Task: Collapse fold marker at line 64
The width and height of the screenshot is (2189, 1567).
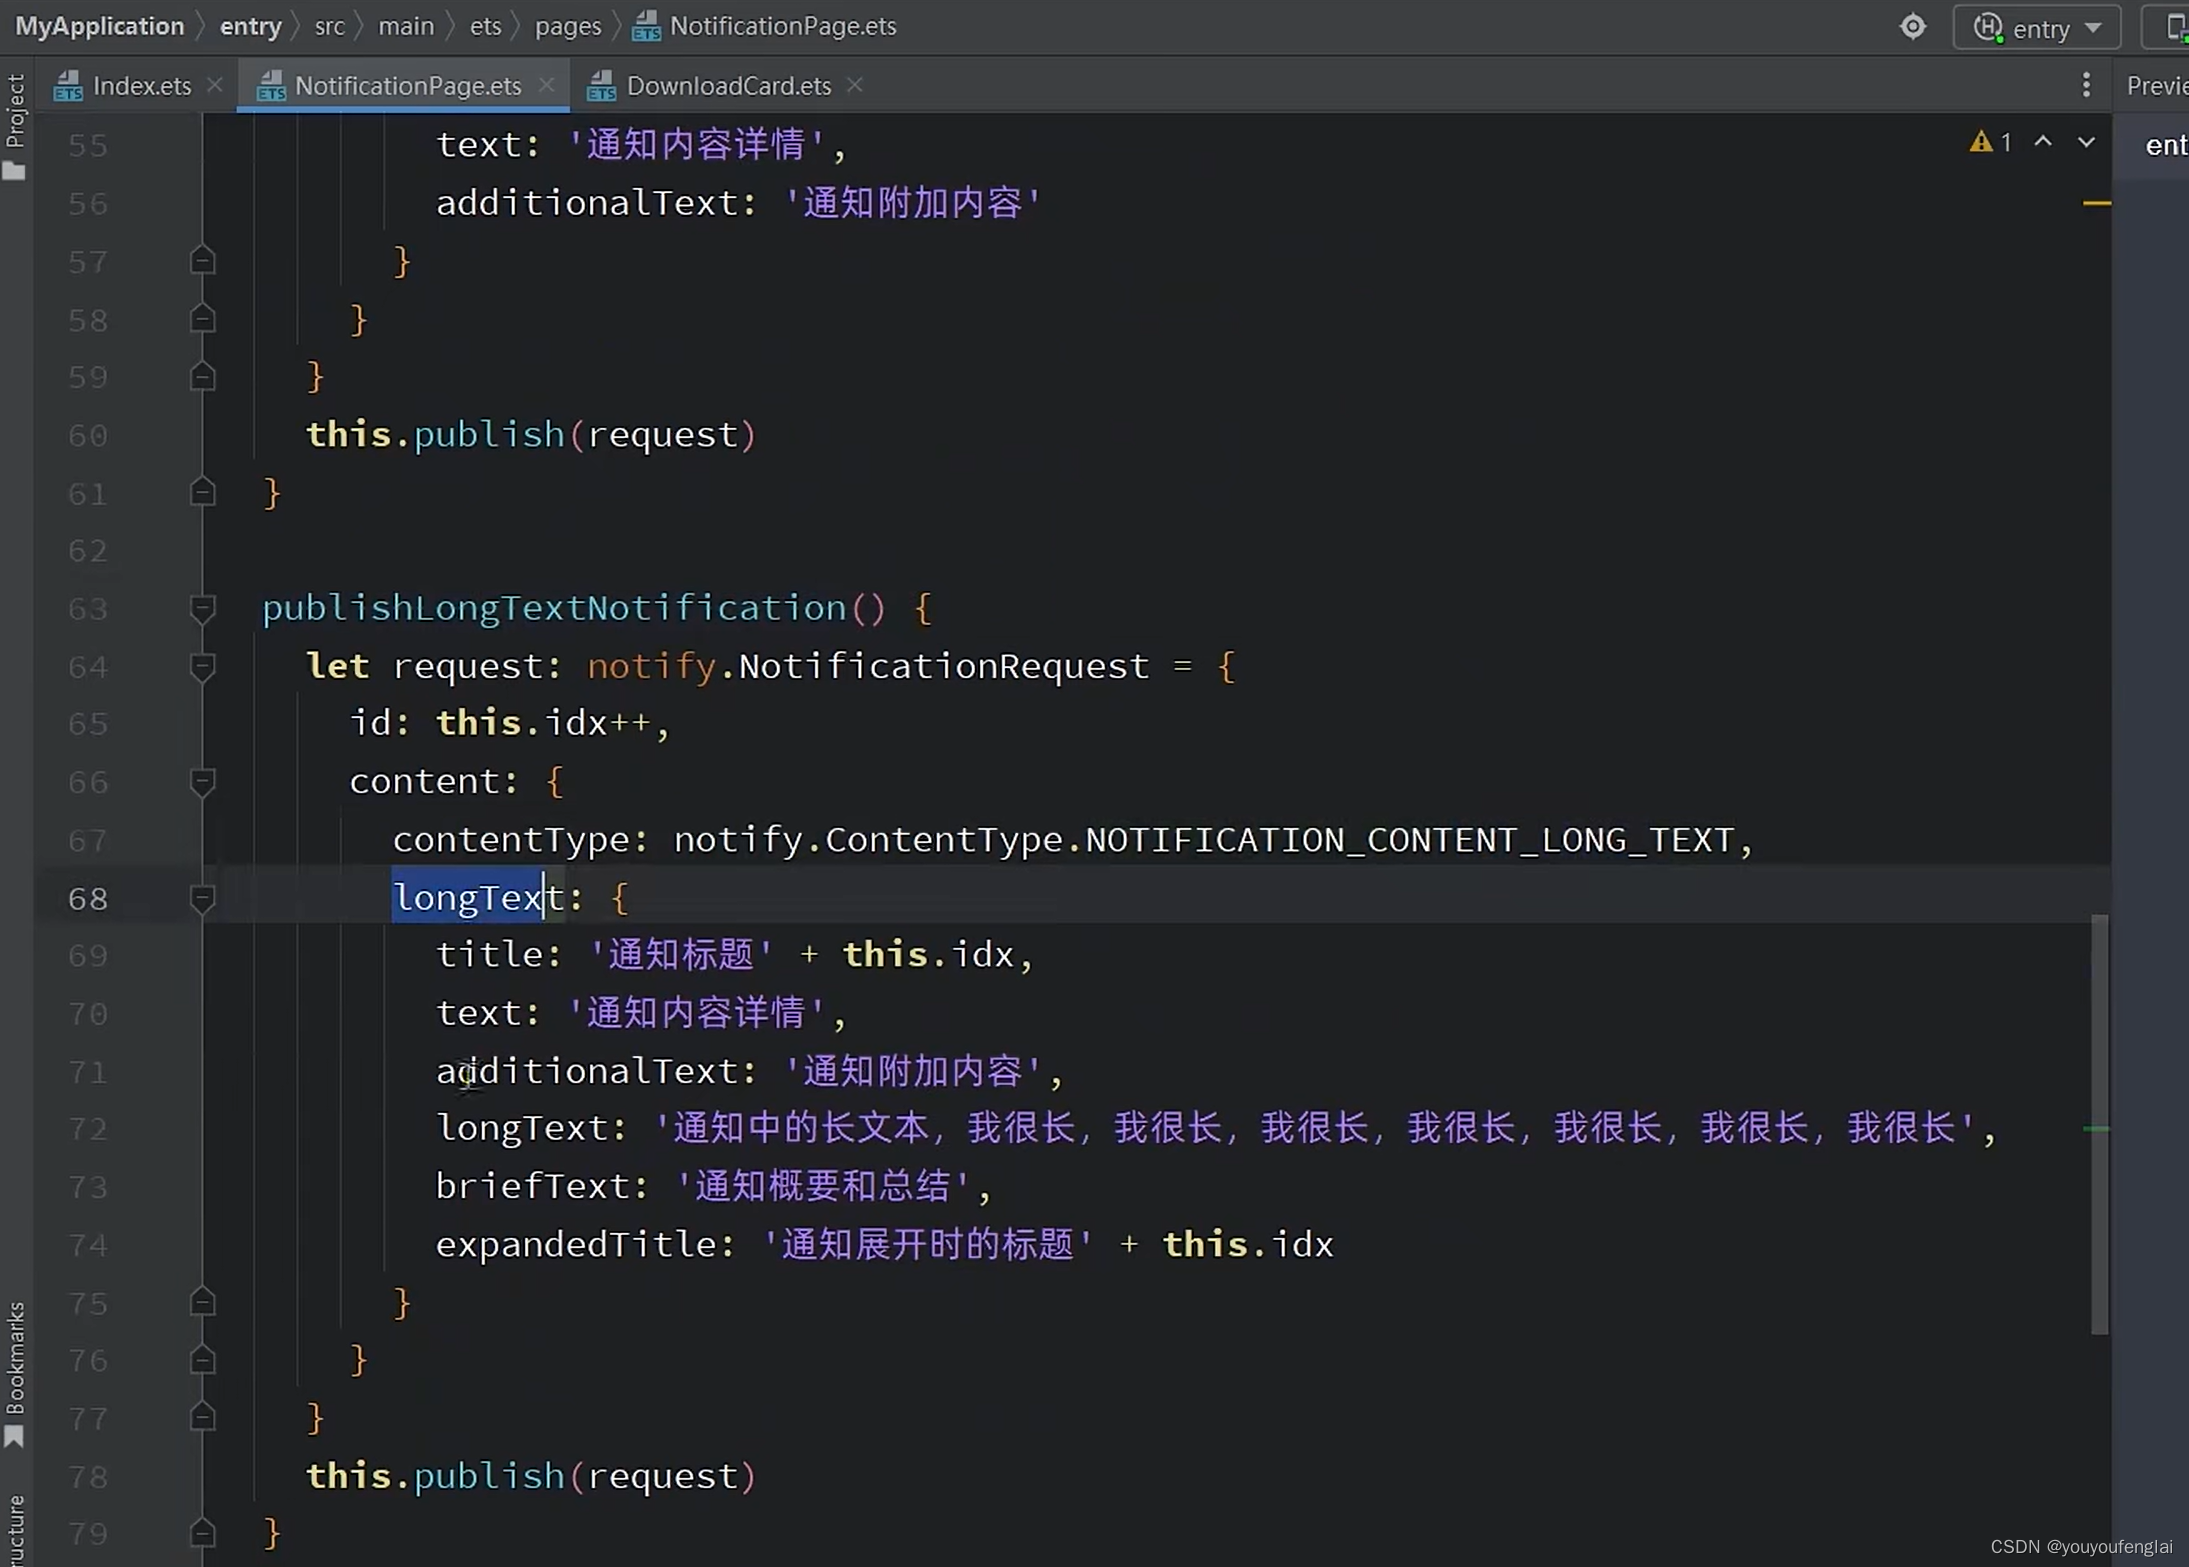Action: [x=202, y=667]
